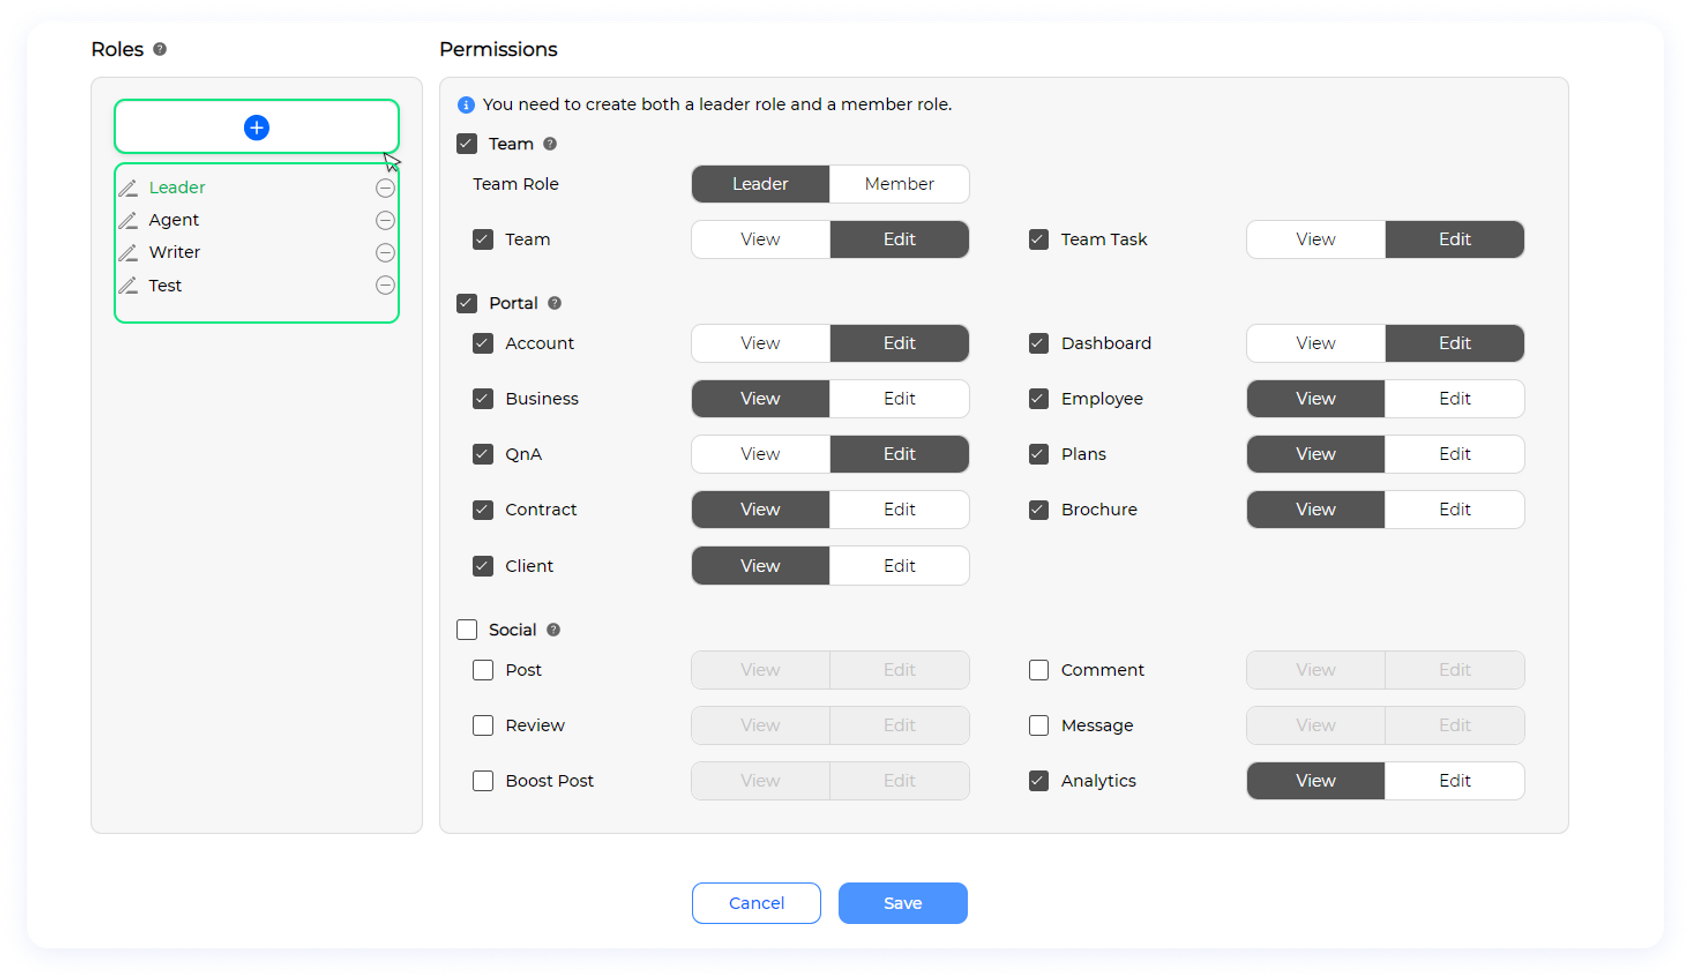Show help tooltip for Social section
Viewport: 1690px width, 979px height.
[553, 630]
